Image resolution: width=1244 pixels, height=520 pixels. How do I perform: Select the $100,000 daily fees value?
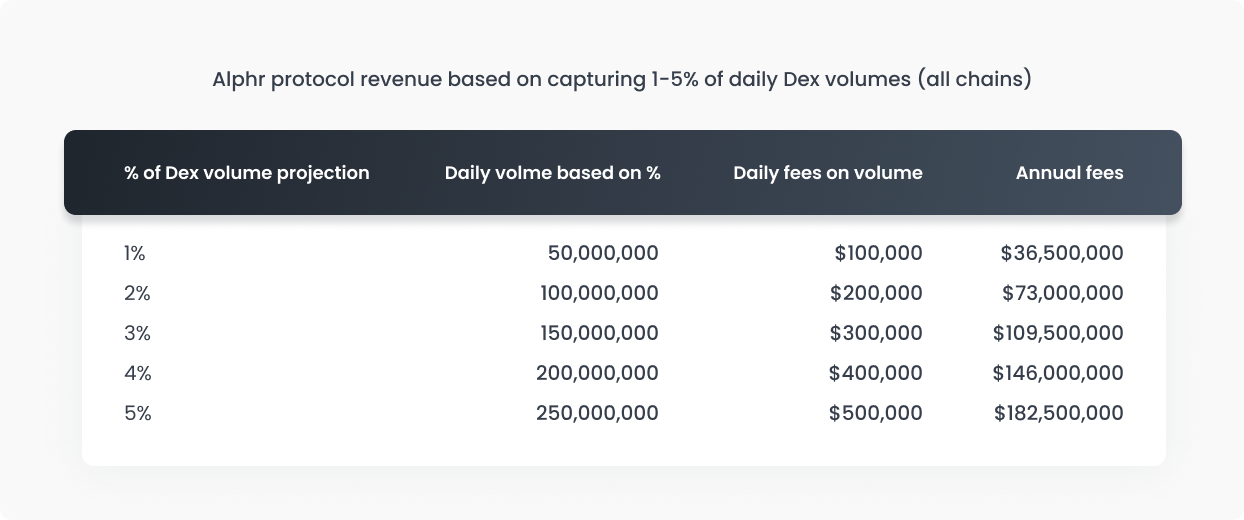879,254
